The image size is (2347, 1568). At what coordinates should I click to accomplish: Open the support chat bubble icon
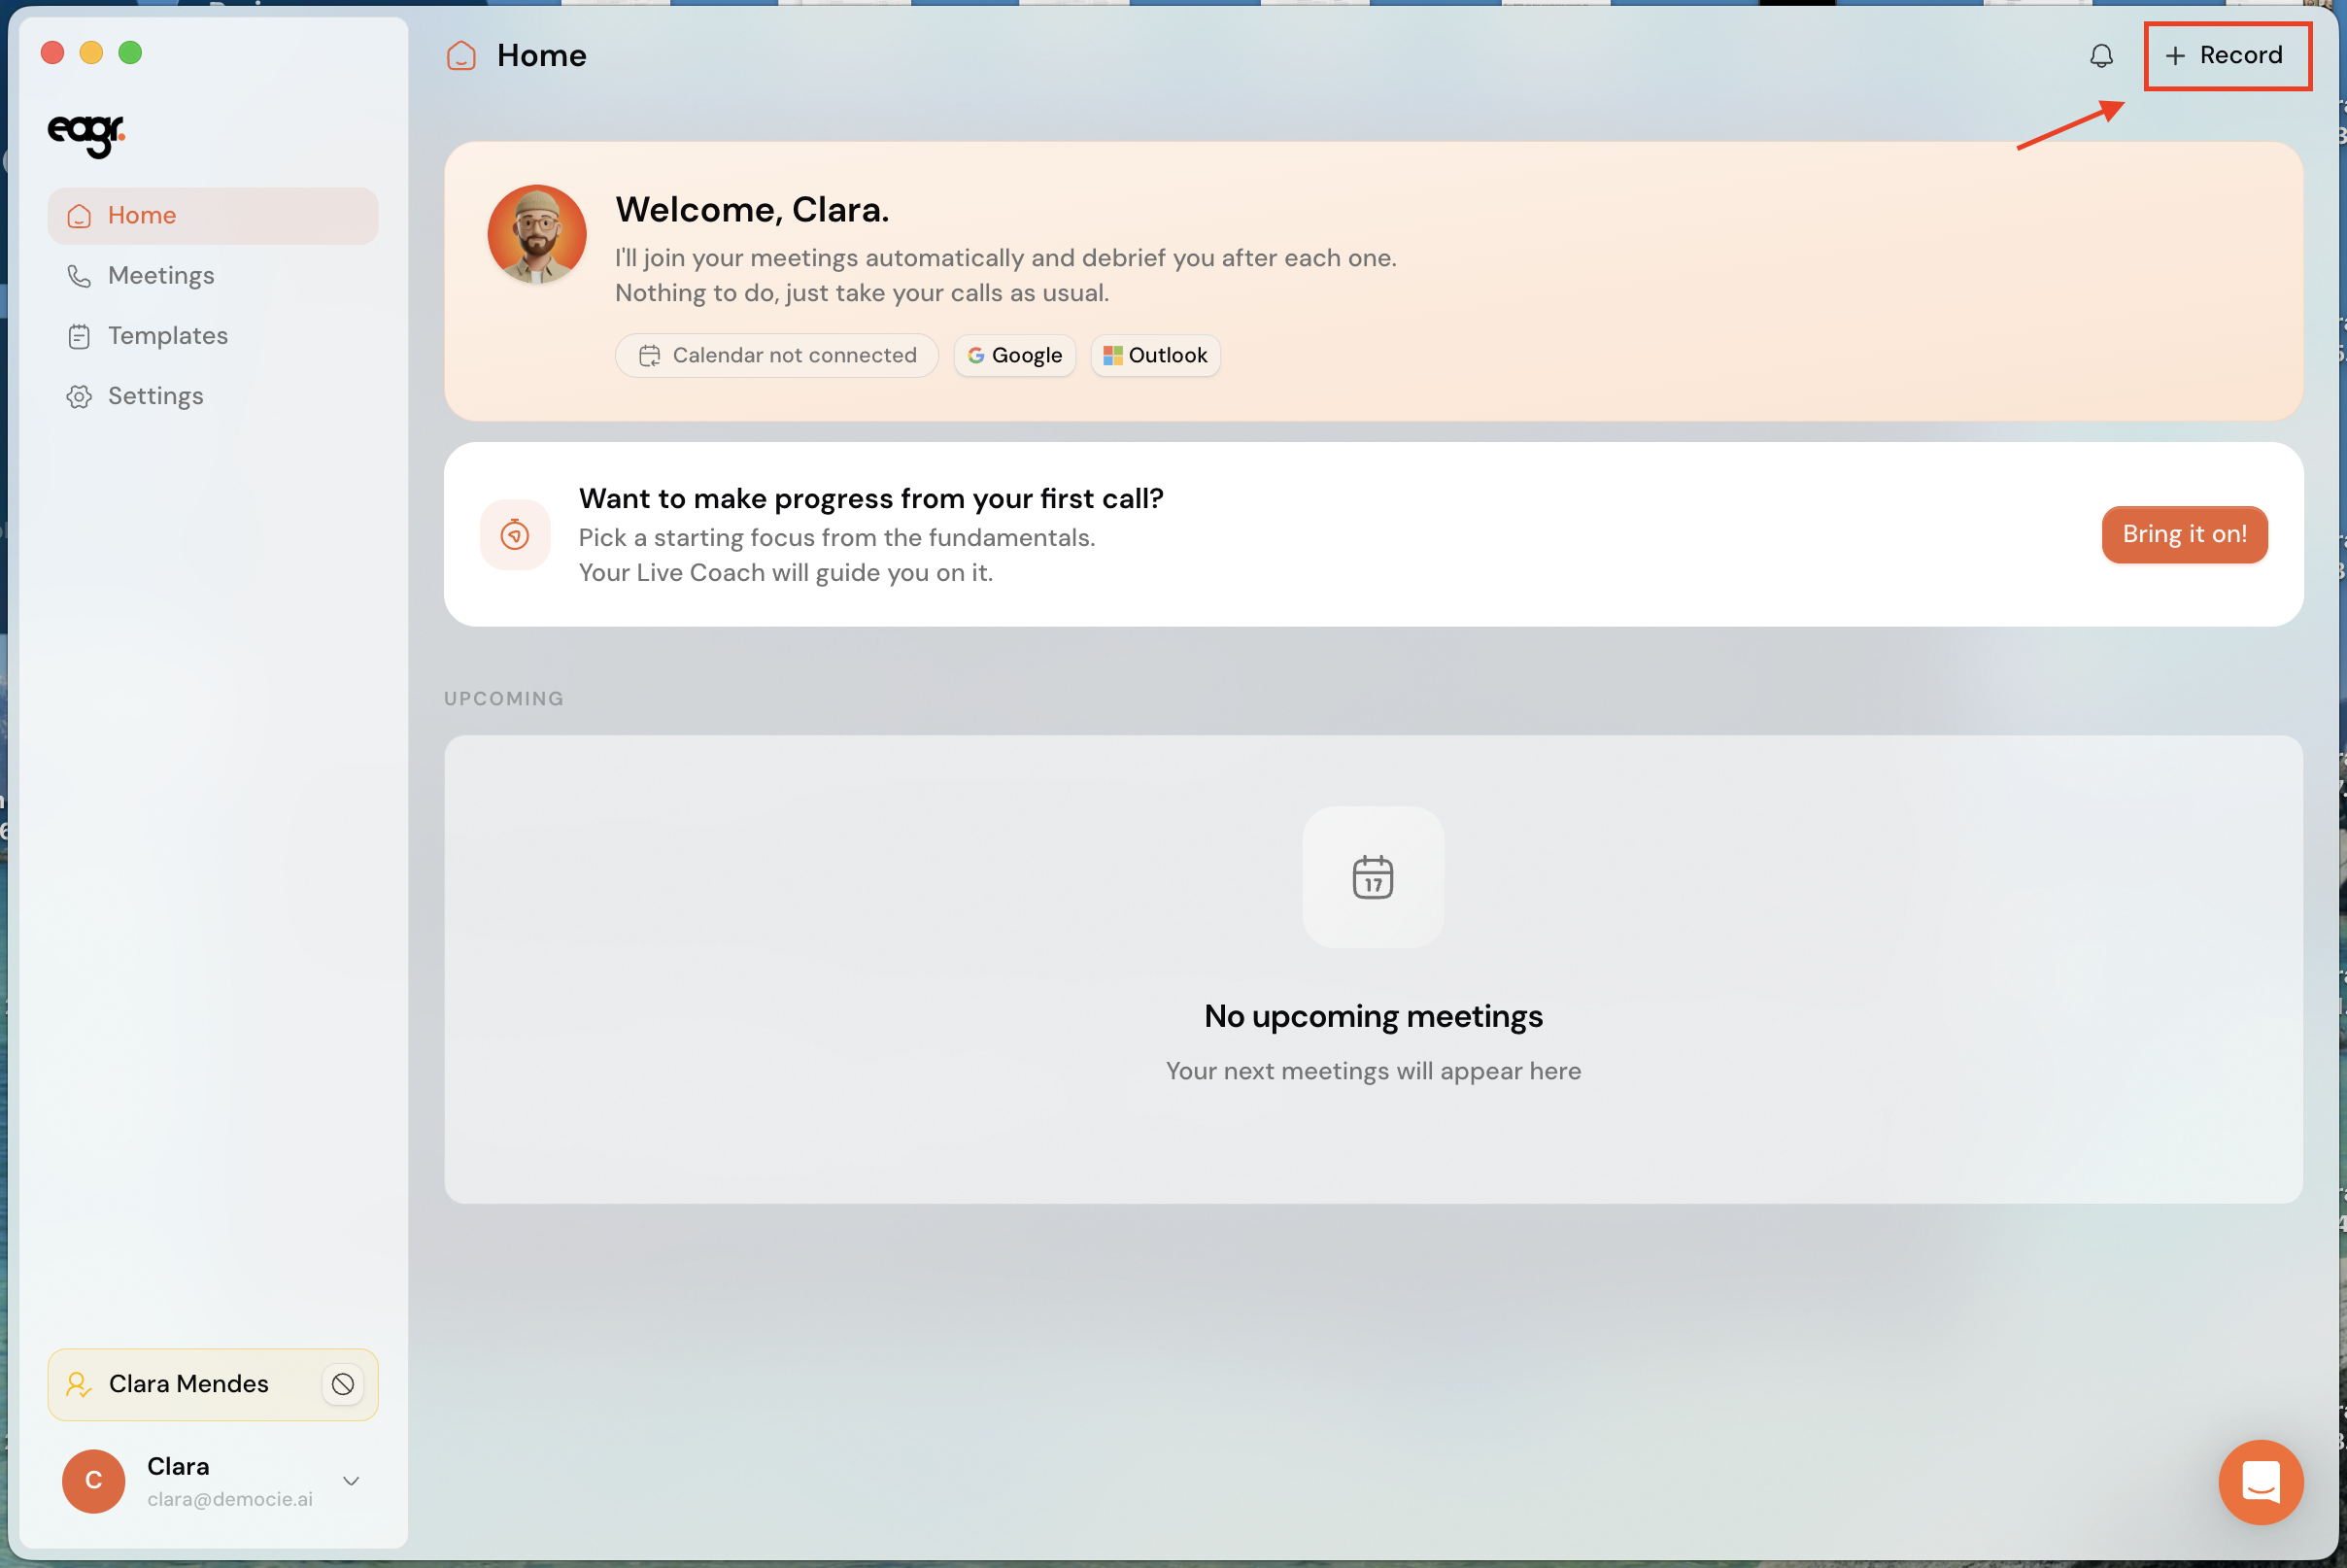click(x=2260, y=1481)
